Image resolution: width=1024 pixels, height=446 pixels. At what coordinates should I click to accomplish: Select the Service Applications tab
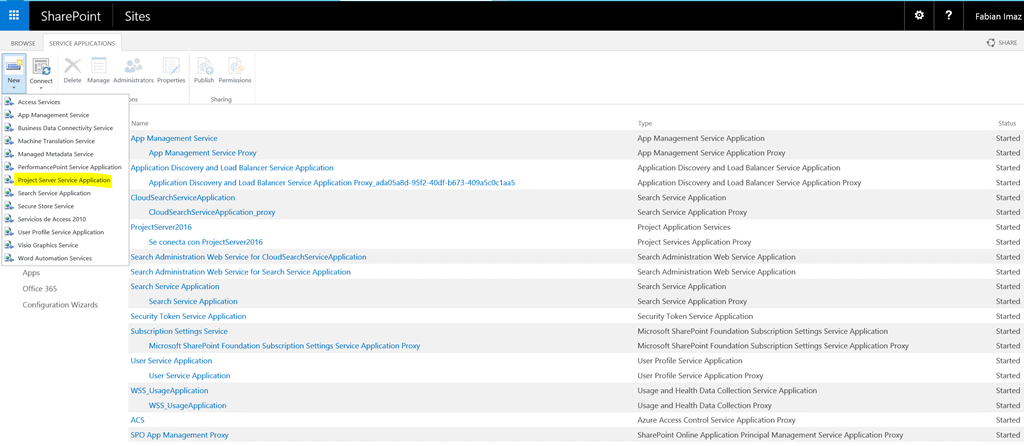click(x=82, y=43)
